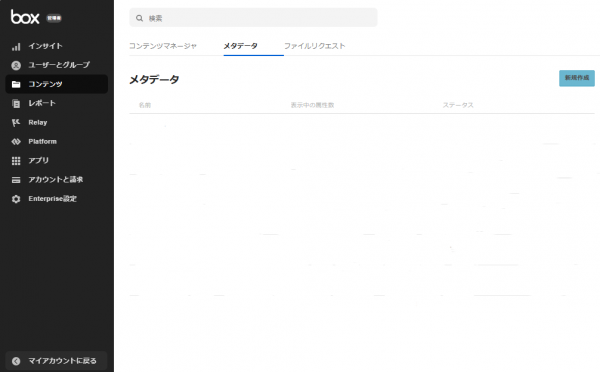Viewport: 600px width, 372px height.
Task: Click マイアカウントに戻る link text
Action: click(x=62, y=361)
